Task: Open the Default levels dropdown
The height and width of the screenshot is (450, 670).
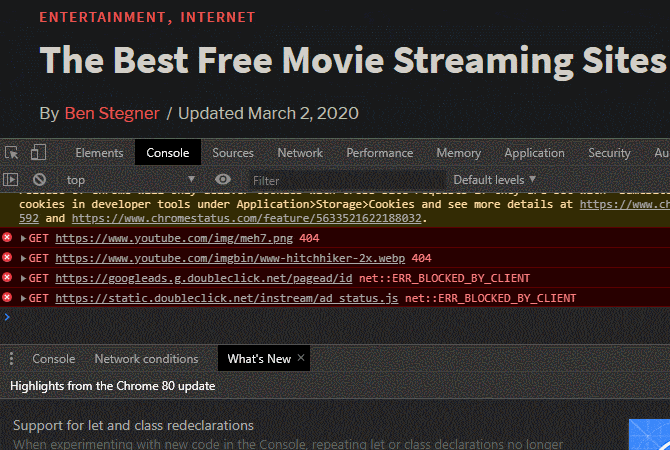Action: coord(494,180)
